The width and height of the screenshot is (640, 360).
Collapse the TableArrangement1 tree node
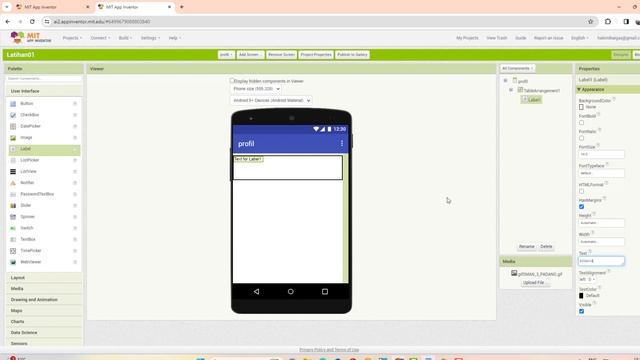[x=511, y=90]
